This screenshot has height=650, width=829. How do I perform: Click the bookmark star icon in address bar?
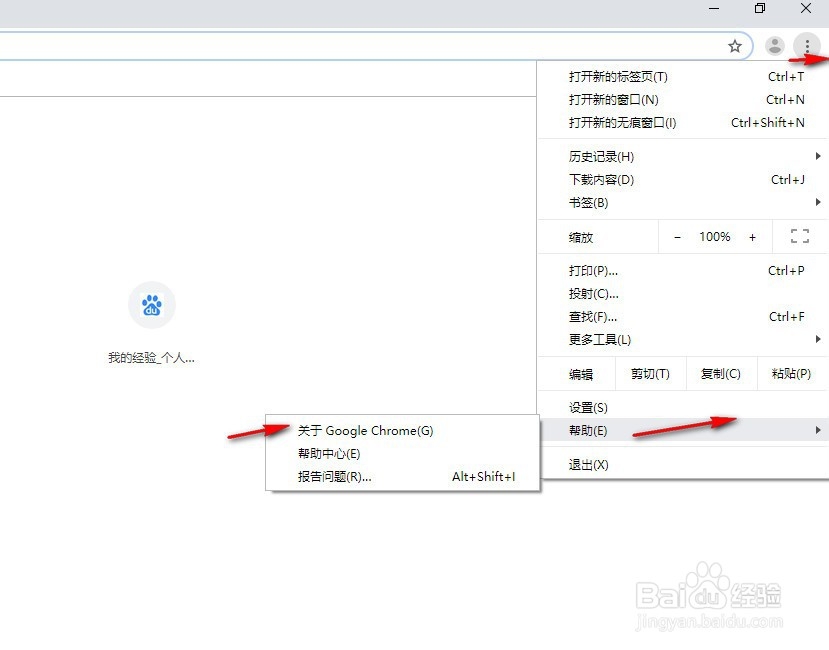[734, 47]
